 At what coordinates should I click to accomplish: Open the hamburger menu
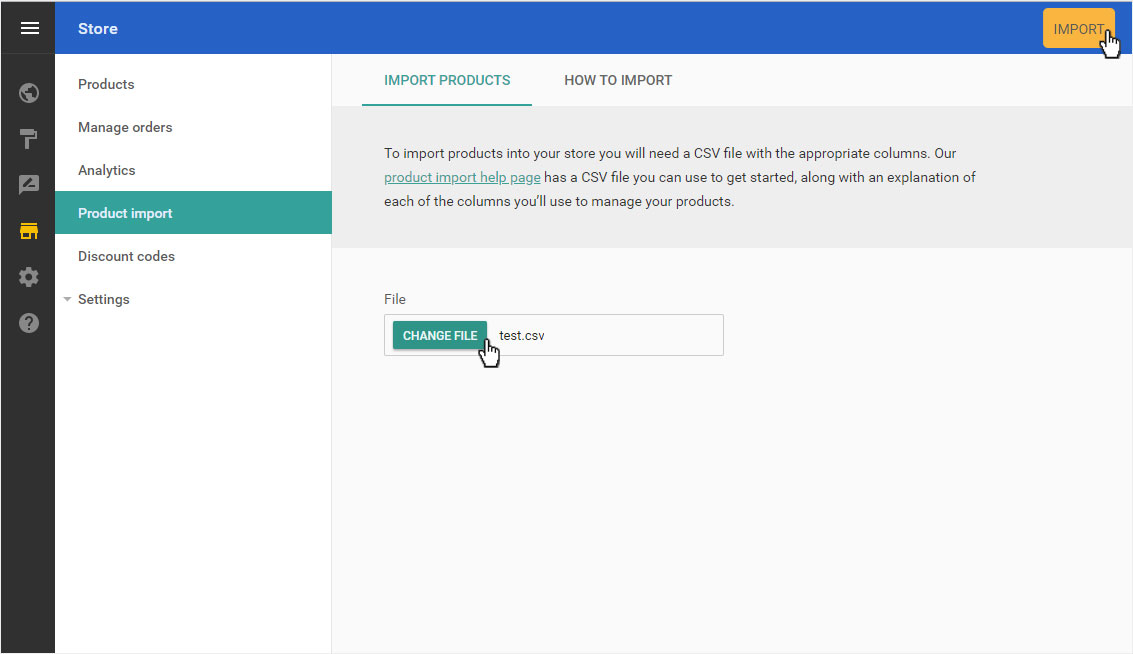tap(30, 28)
